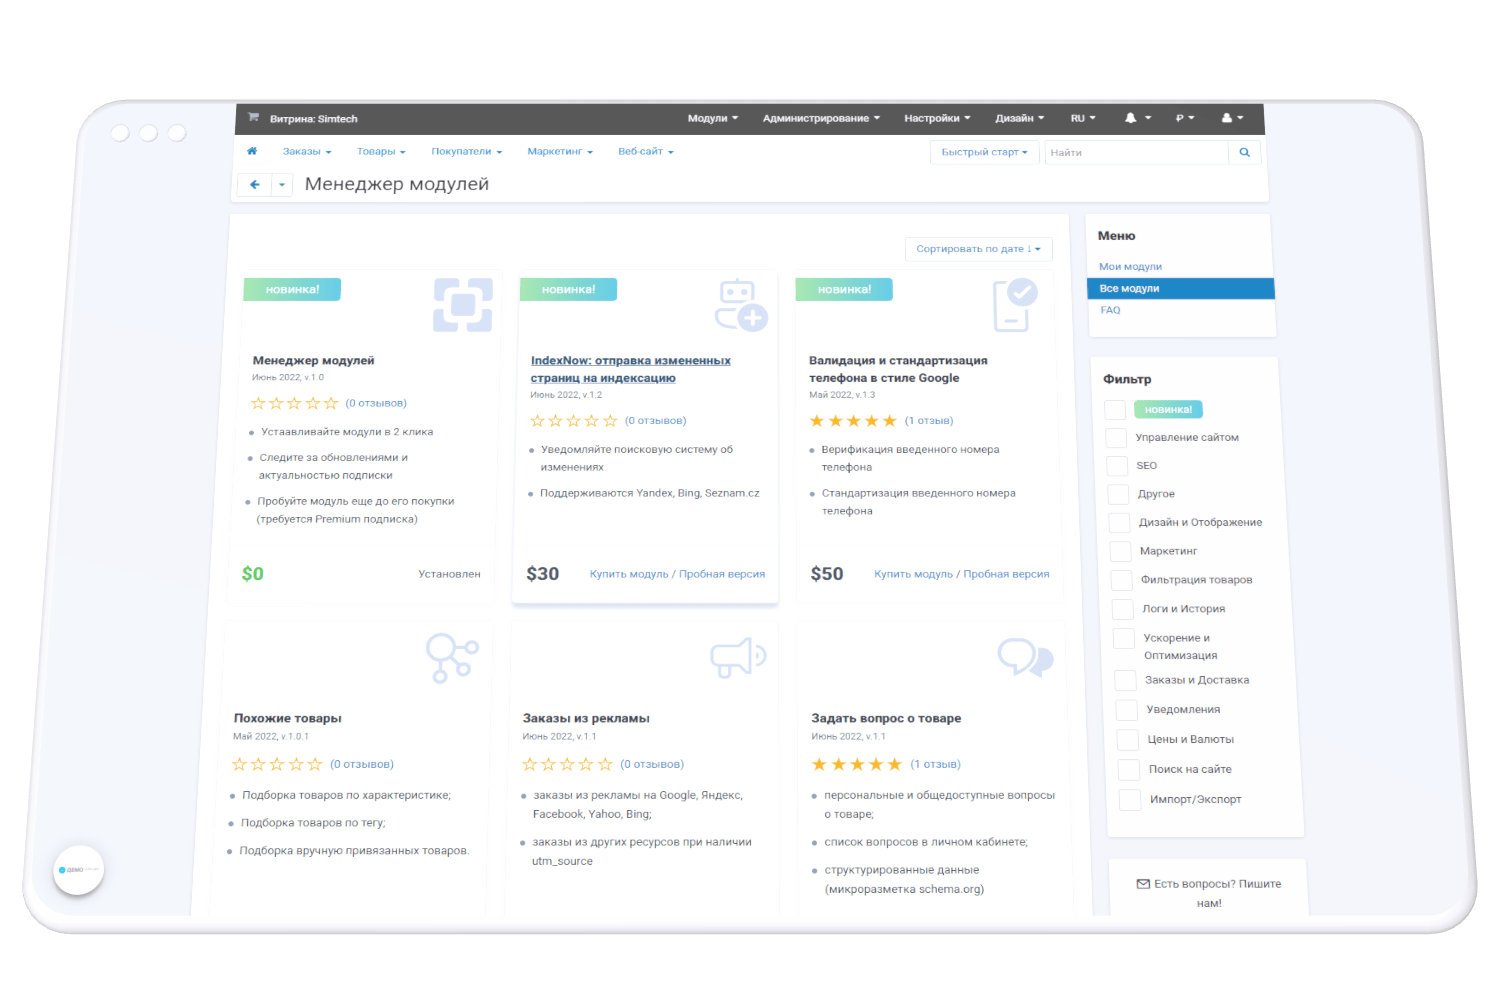Open the user account icon menu
The height and width of the screenshot is (1000, 1500).
pyautogui.click(x=1227, y=118)
